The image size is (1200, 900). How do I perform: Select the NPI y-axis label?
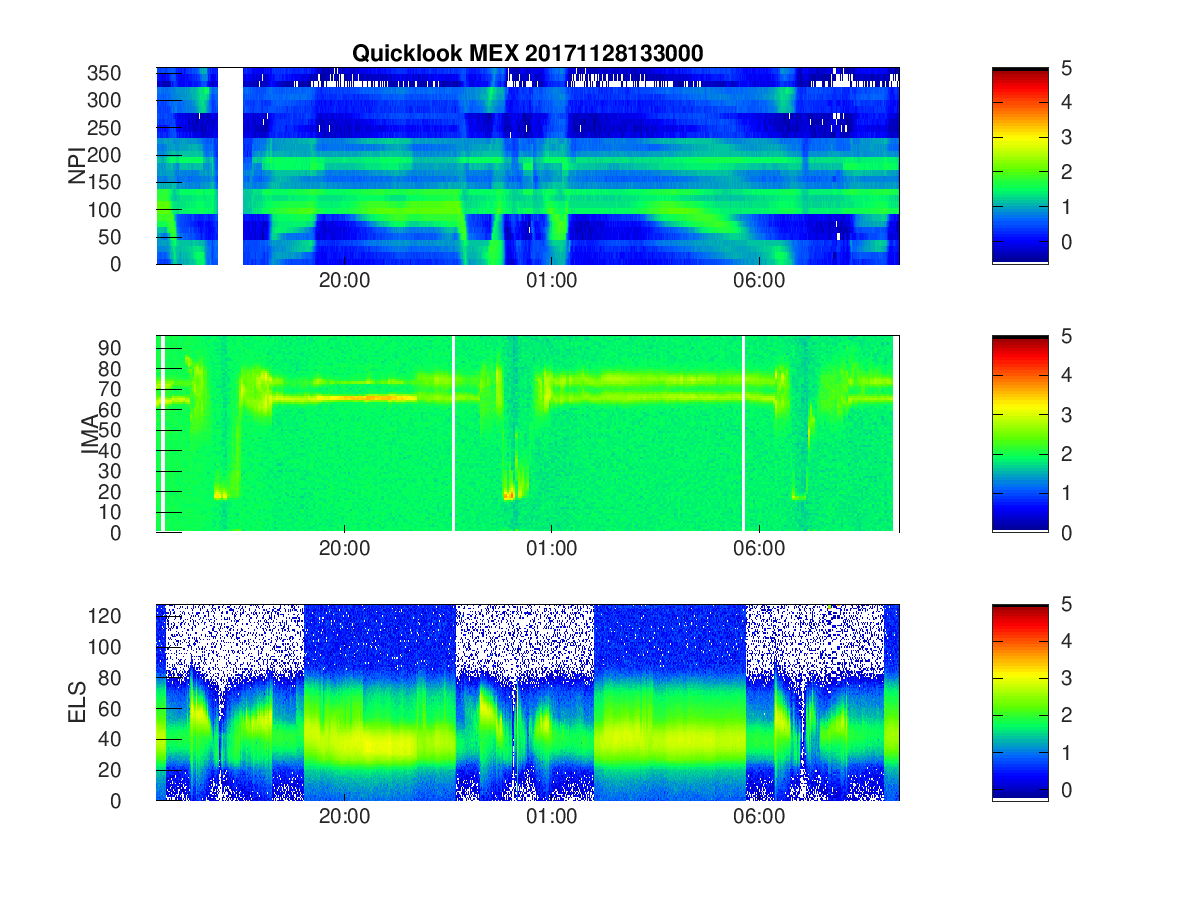(x=76, y=166)
